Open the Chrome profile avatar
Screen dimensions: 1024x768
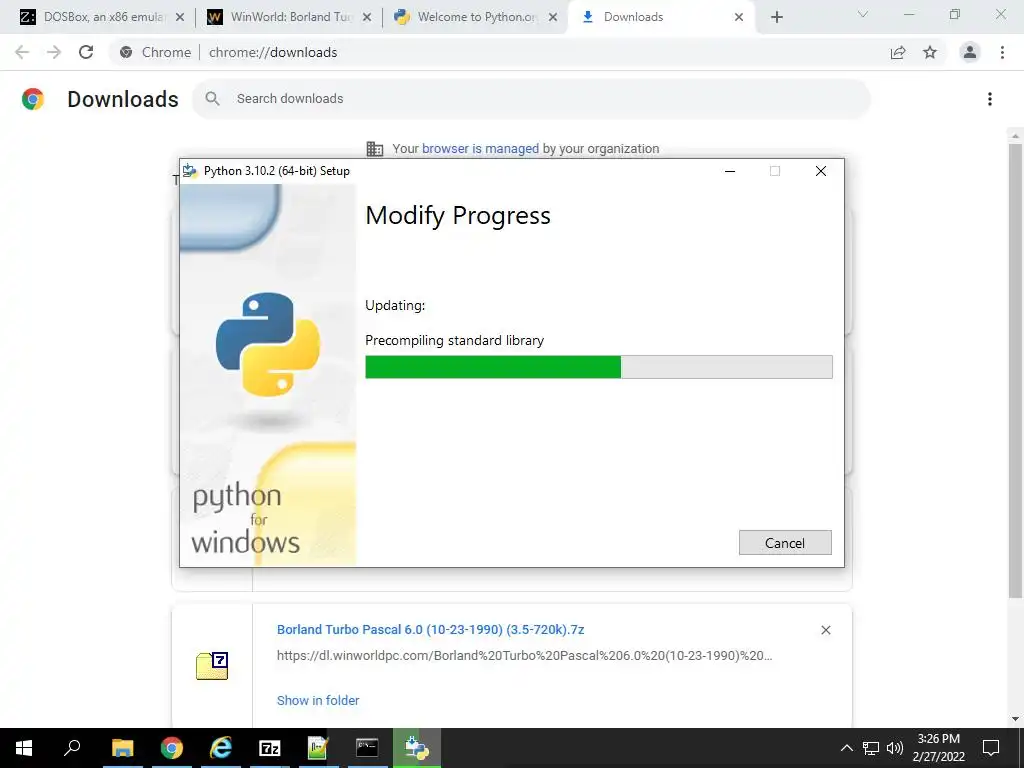click(970, 52)
